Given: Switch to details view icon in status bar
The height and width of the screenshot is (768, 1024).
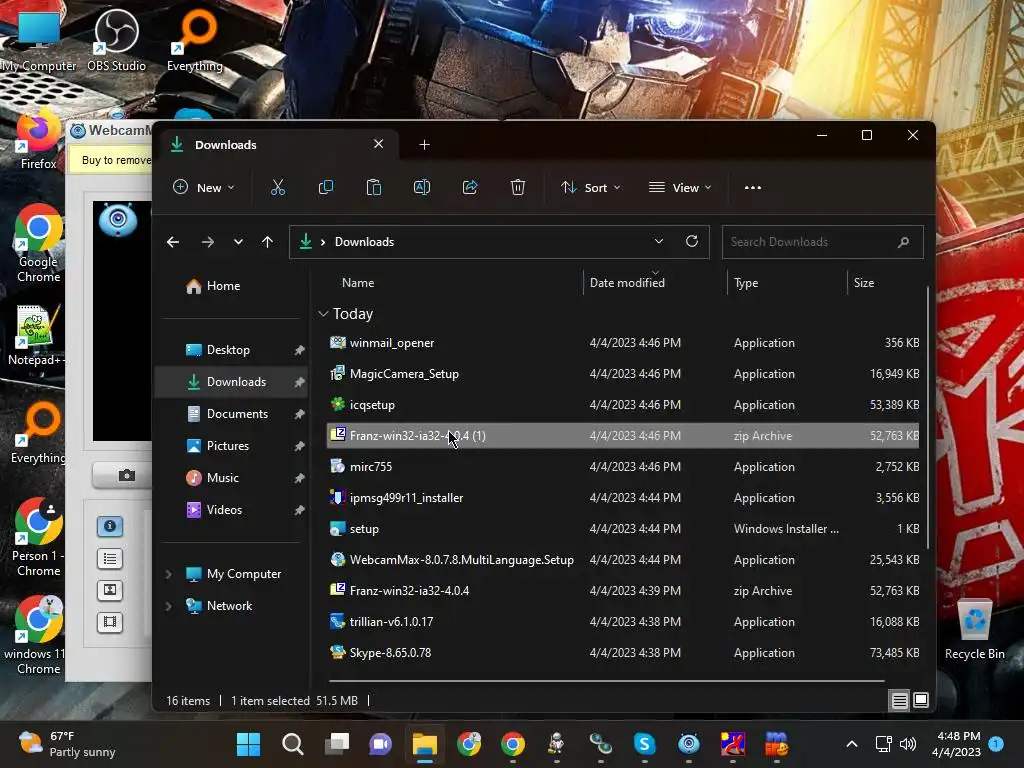Looking at the screenshot, I should tap(899, 701).
